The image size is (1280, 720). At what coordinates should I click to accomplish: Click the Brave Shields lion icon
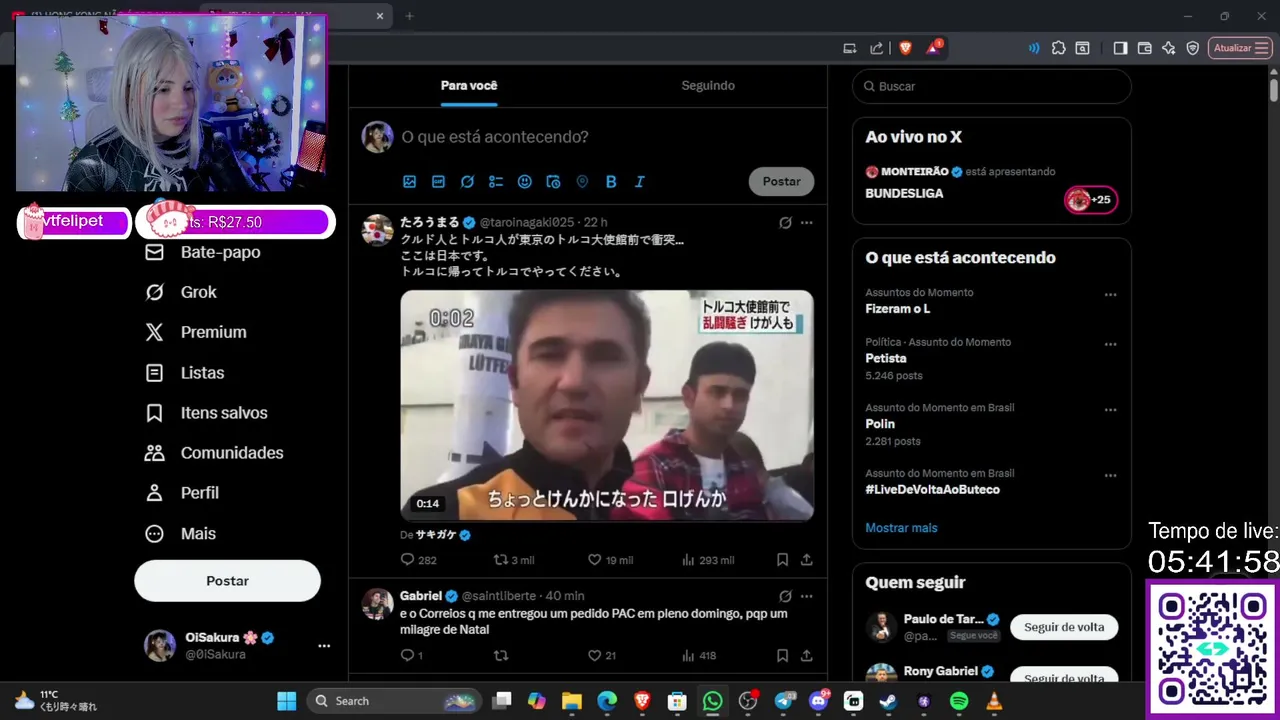pos(905,48)
